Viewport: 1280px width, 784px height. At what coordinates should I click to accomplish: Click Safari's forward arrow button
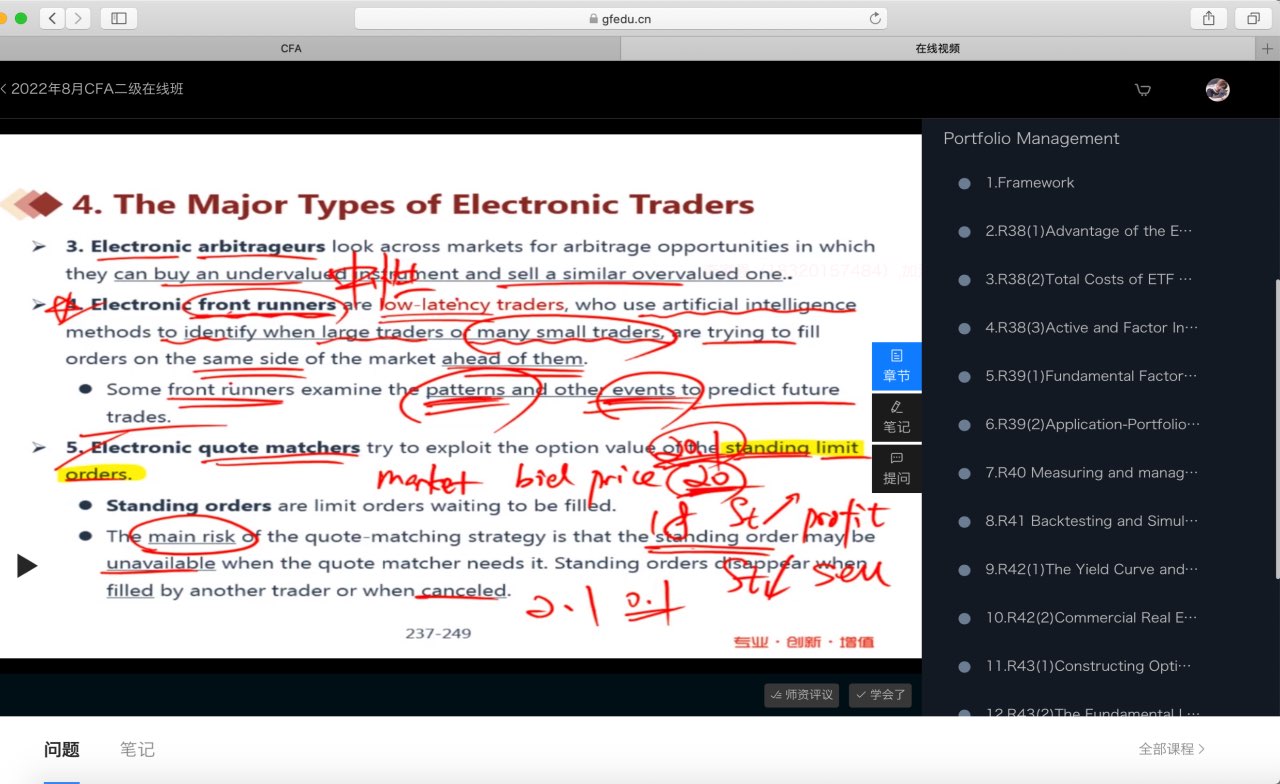point(78,18)
